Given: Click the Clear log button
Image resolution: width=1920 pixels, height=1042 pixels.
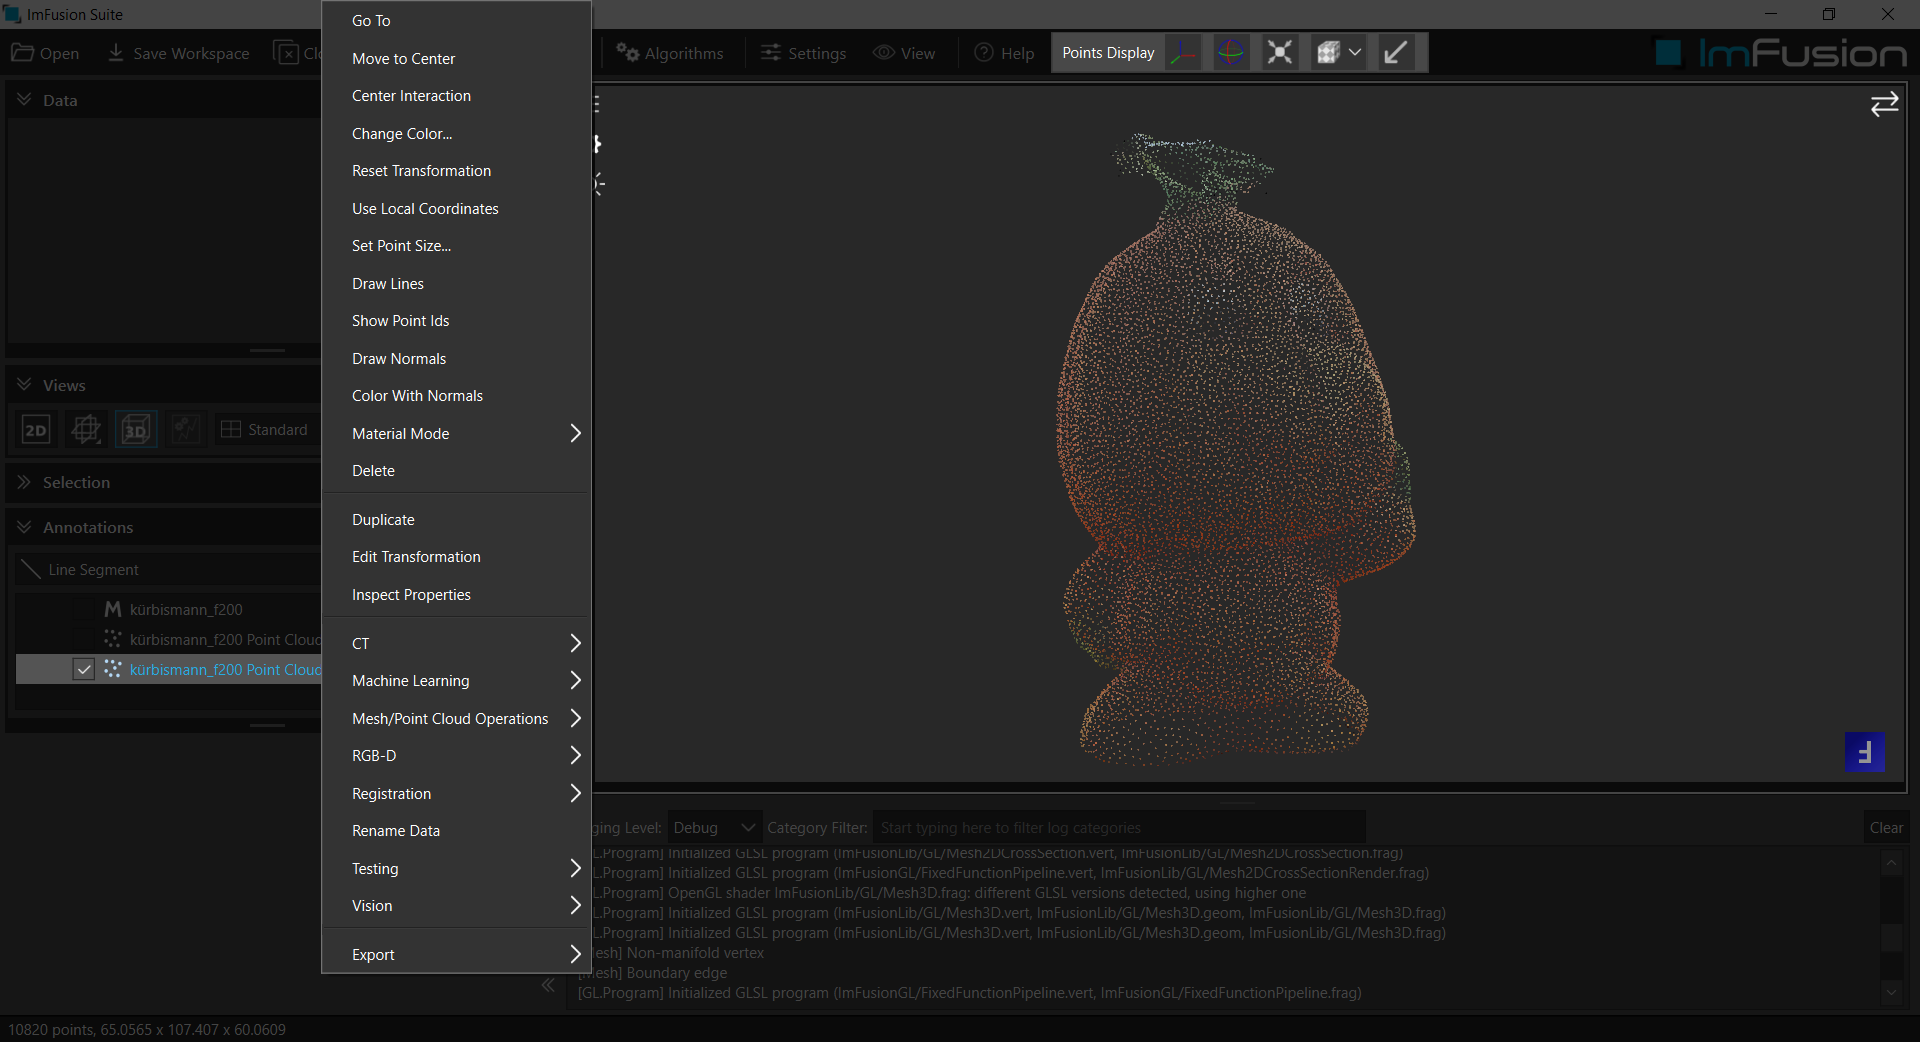Looking at the screenshot, I should pos(1886,828).
